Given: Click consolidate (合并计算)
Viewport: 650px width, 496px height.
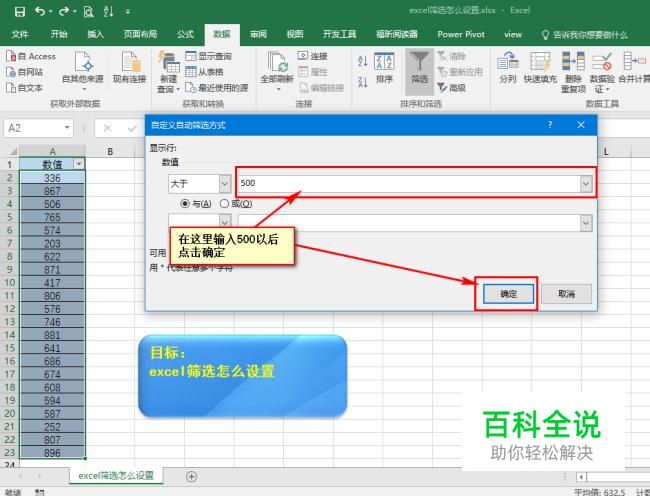Looking at the screenshot, I should point(634,68).
